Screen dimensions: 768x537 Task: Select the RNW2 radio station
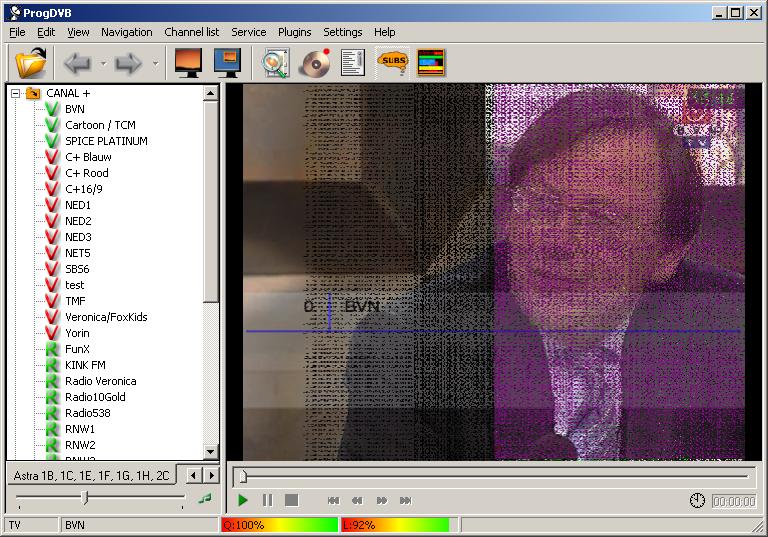coord(80,445)
